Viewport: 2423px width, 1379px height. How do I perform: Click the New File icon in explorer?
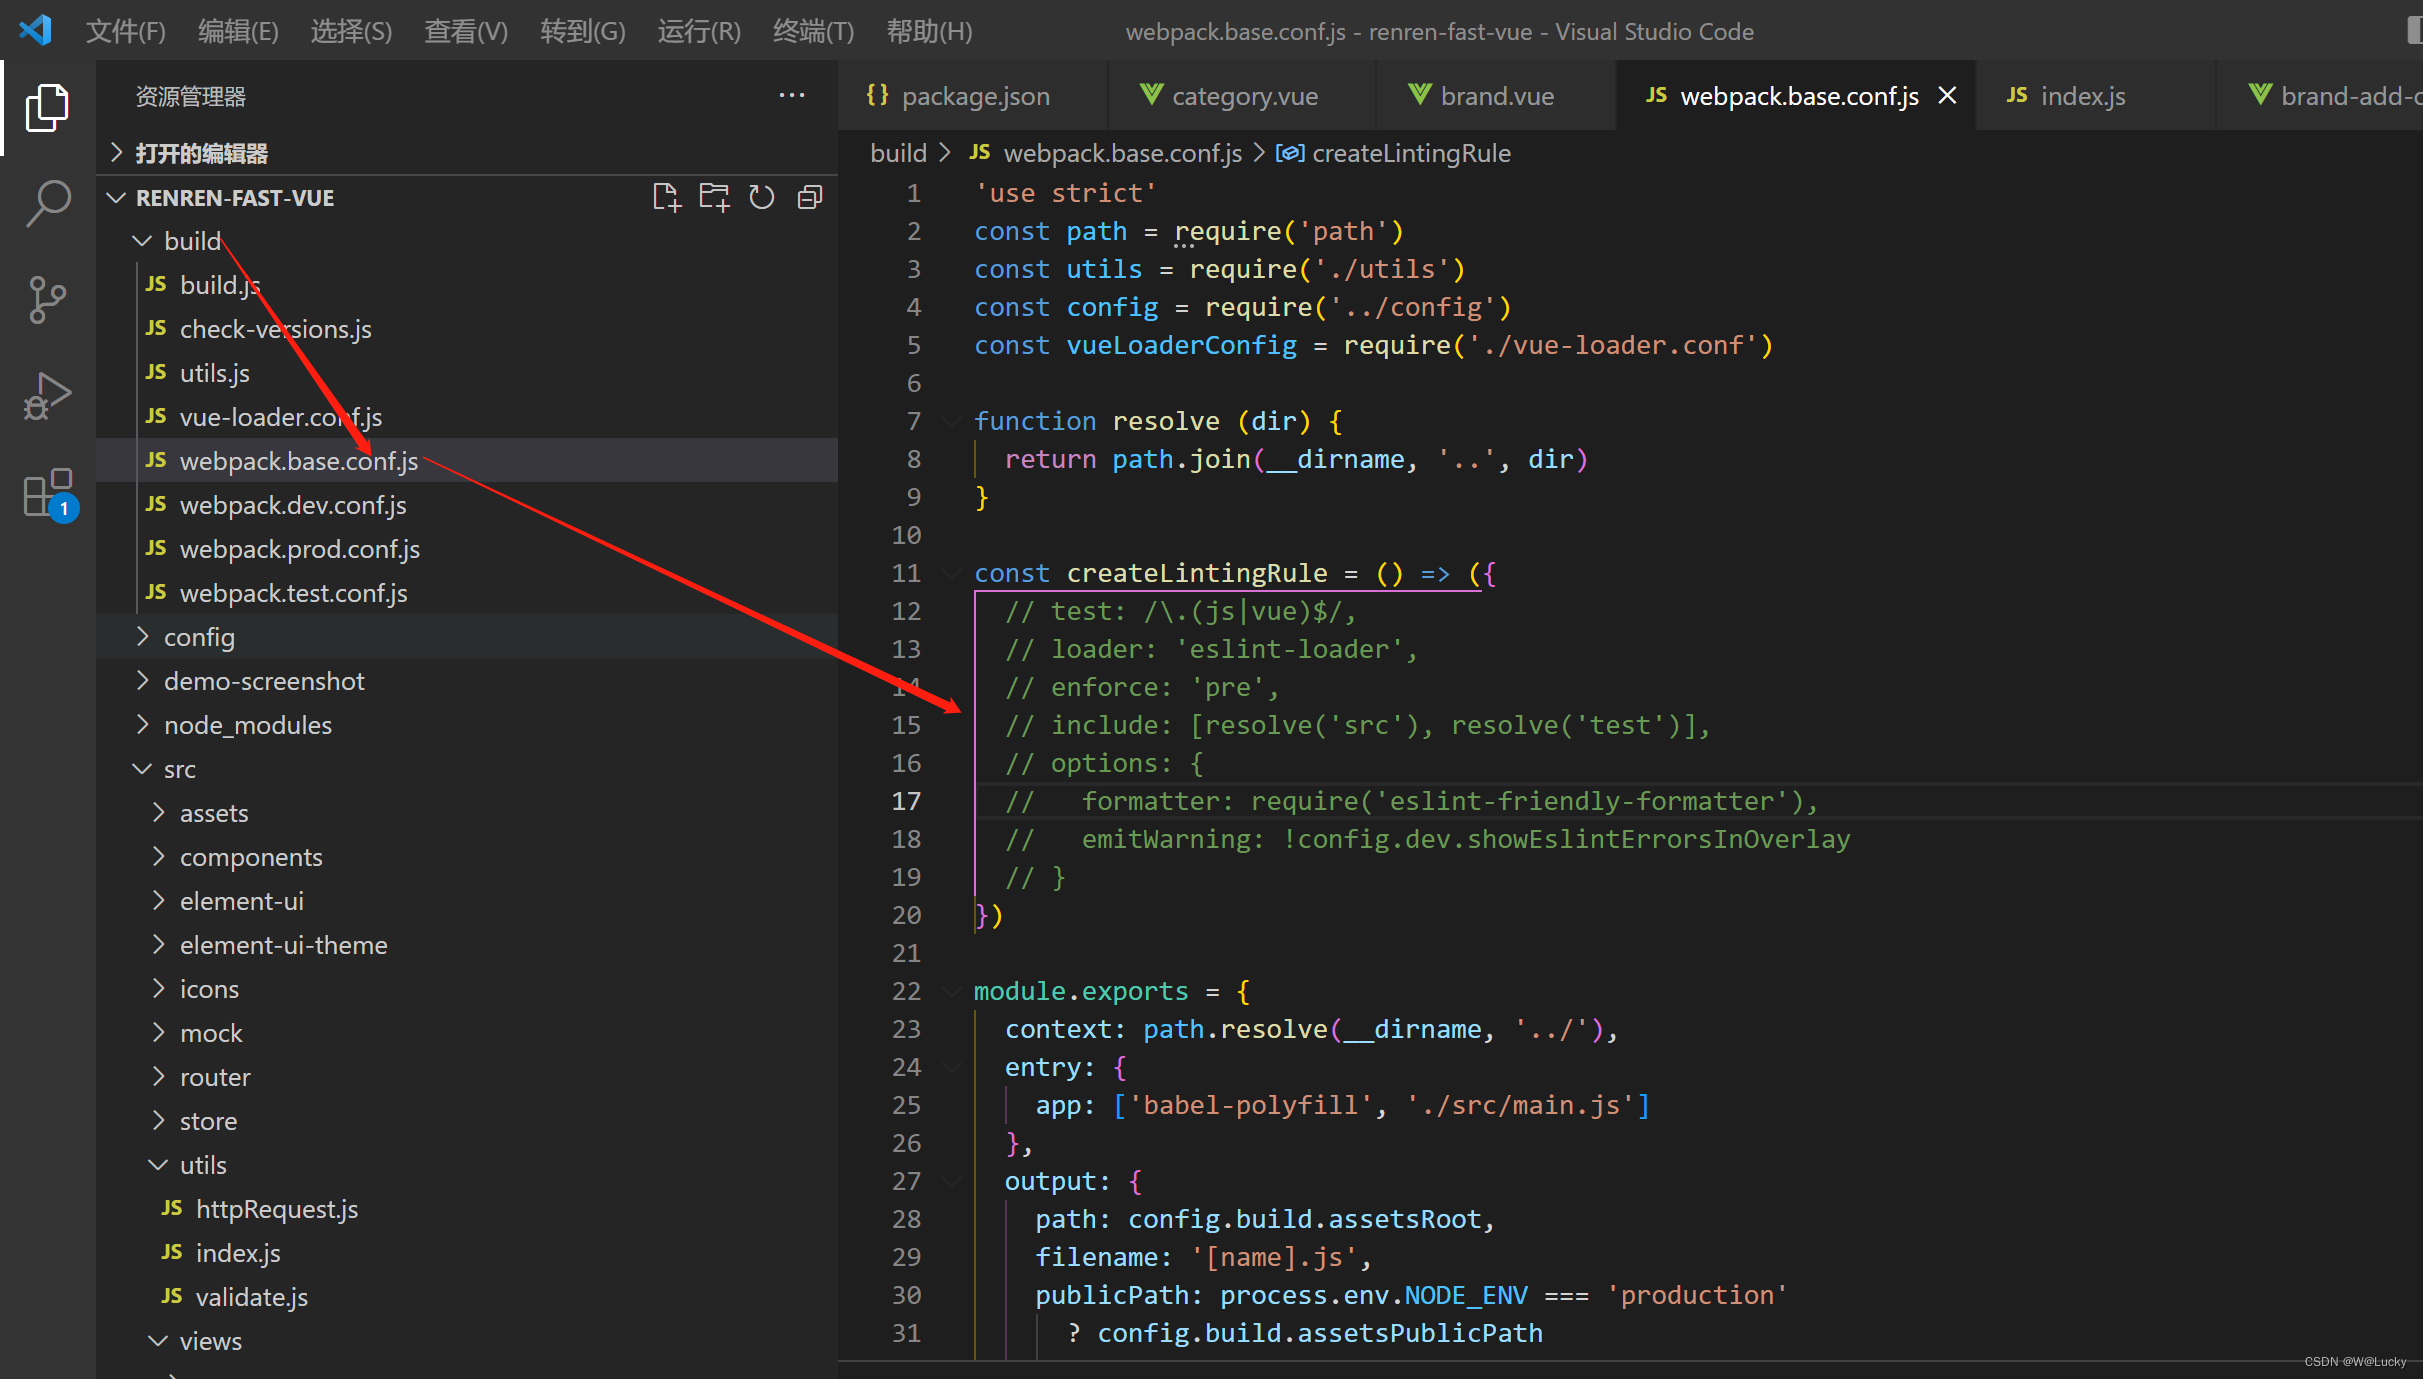pyautogui.click(x=666, y=197)
